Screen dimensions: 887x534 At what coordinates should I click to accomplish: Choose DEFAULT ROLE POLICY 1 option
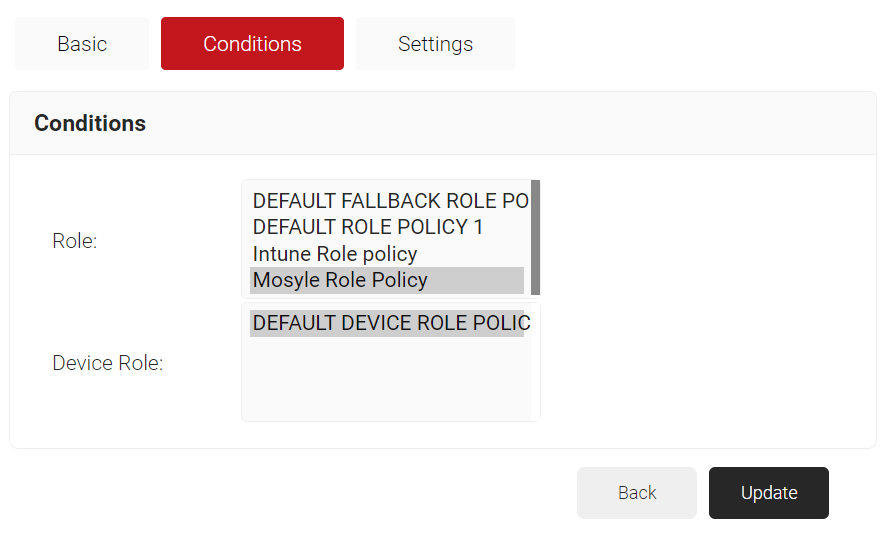tap(367, 227)
